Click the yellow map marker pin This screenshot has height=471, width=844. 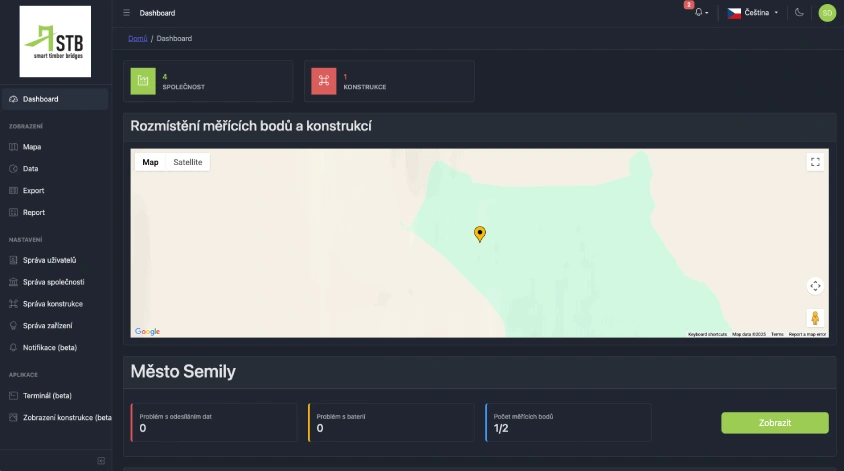[480, 234]
